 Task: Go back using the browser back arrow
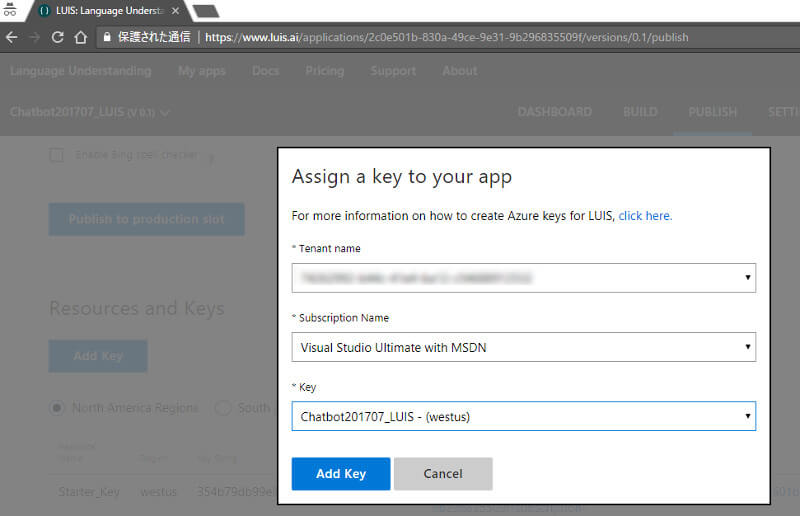tap(11, 37)
